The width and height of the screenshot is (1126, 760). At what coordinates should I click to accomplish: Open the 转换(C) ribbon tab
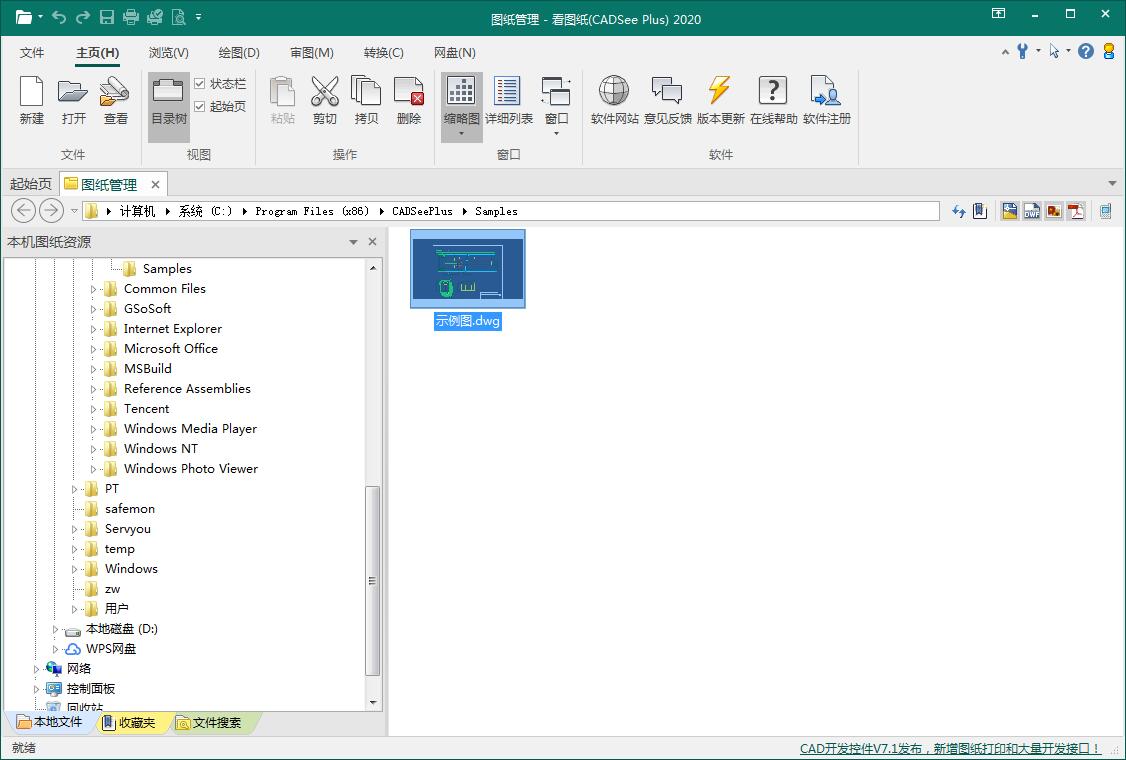[383, 52]
